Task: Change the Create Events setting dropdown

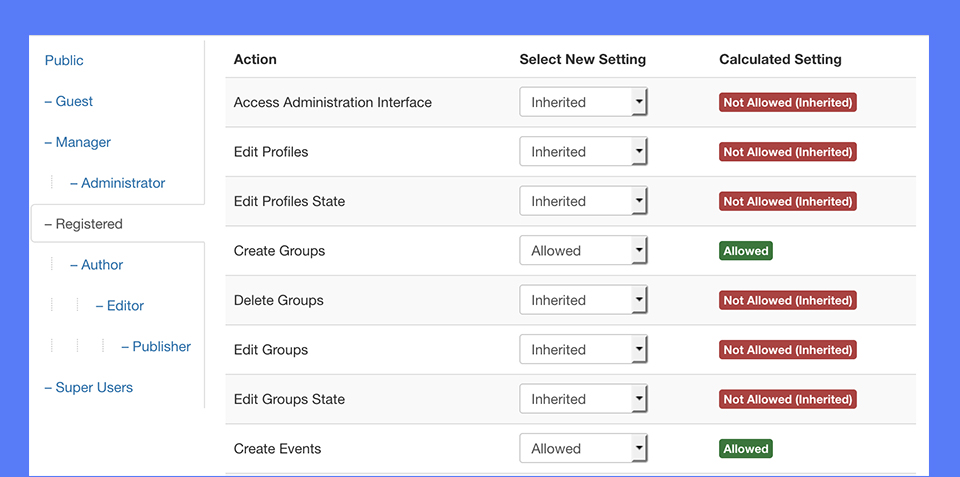Action: [x=583, y=449]
